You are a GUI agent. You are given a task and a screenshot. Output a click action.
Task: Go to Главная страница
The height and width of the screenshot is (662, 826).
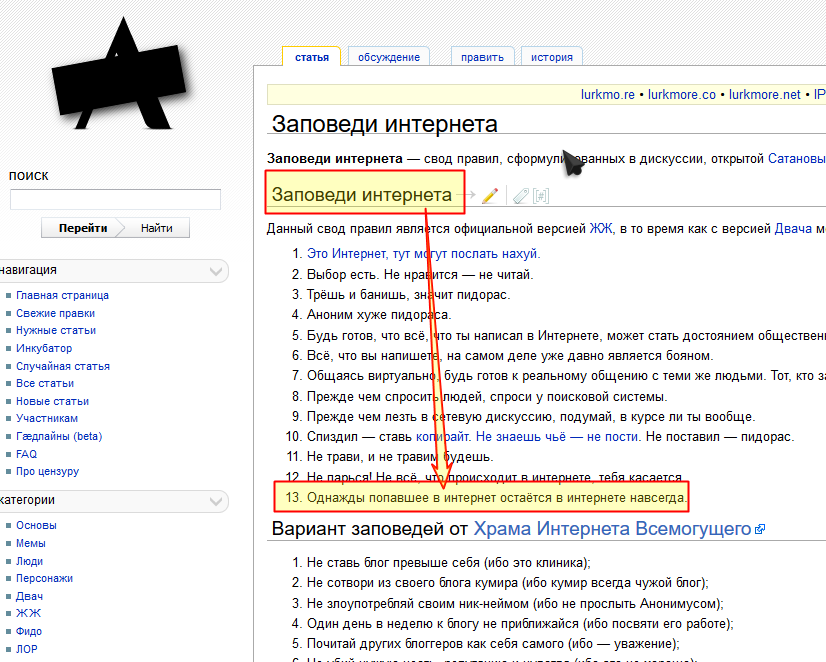pyautogui.click(x=62, y=295)
